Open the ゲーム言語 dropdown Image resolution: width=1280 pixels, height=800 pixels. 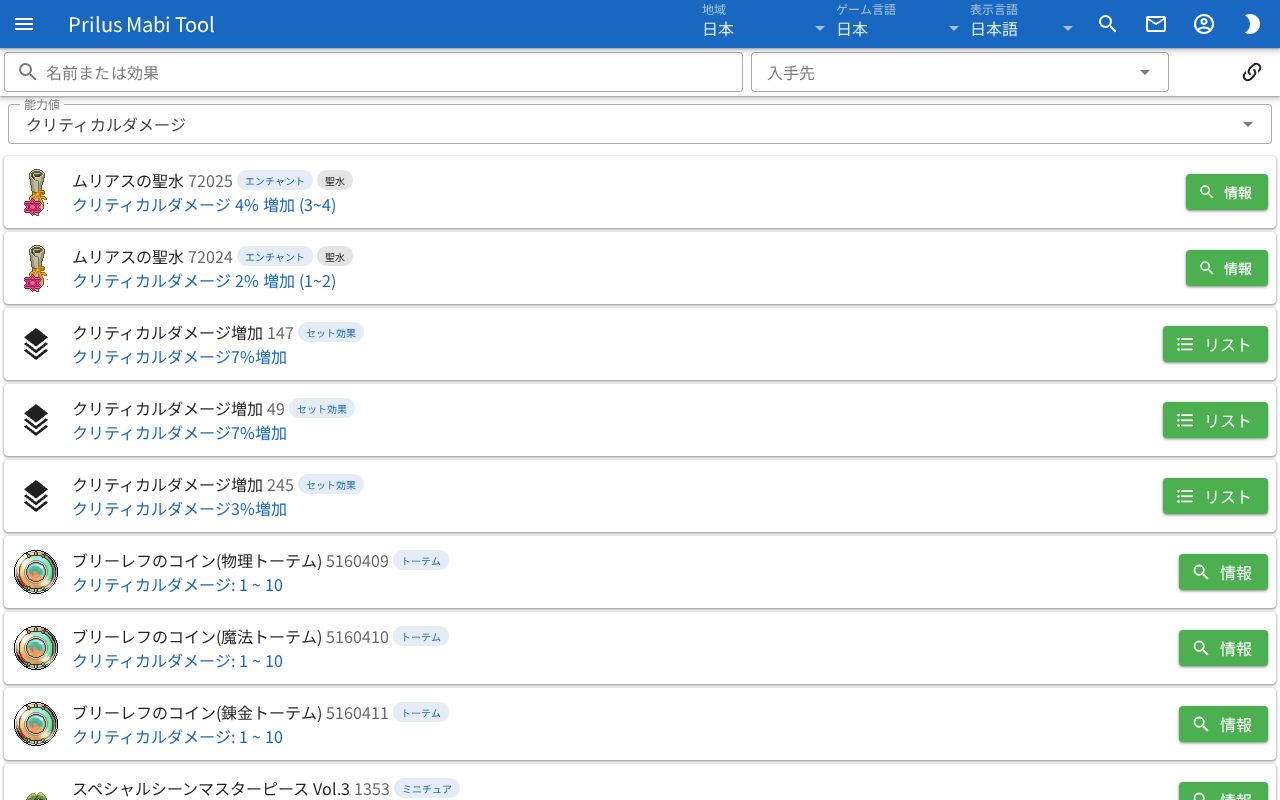click(x=899, y=24)
